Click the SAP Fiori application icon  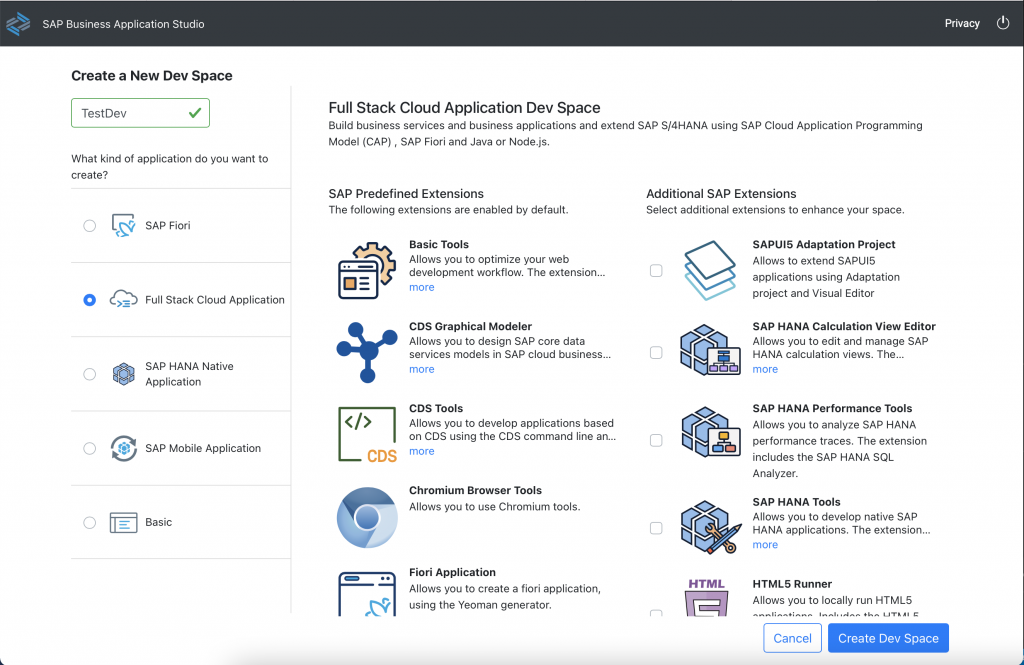(x=123, y=225)
